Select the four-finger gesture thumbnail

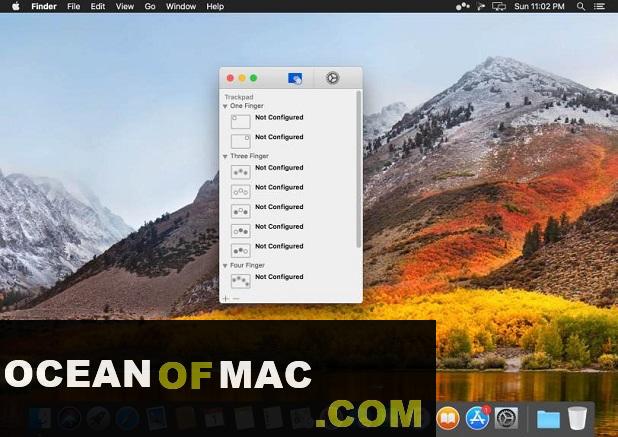tap(240, 281)
